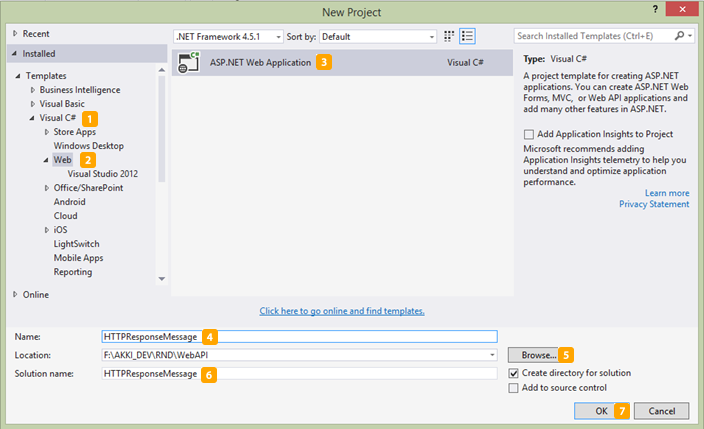Expand Office/SharePoint node arrow

[46, 188]
